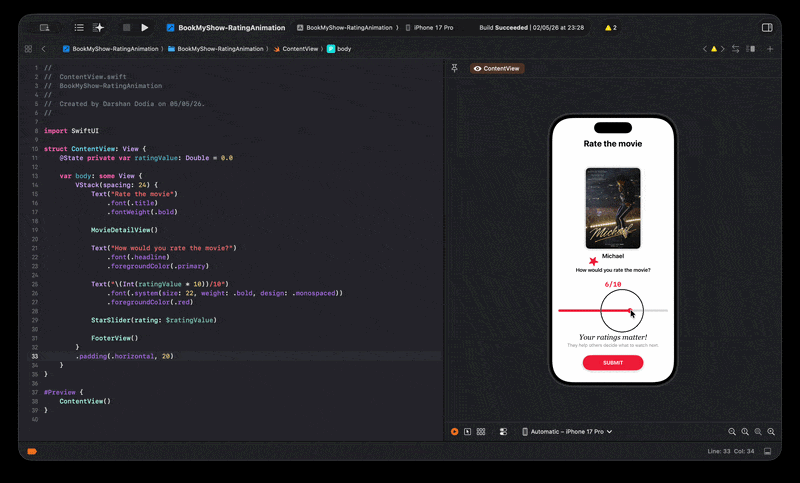Show preview variants grid
Viewport: 800px width, 483px height.
coord(481,431)
